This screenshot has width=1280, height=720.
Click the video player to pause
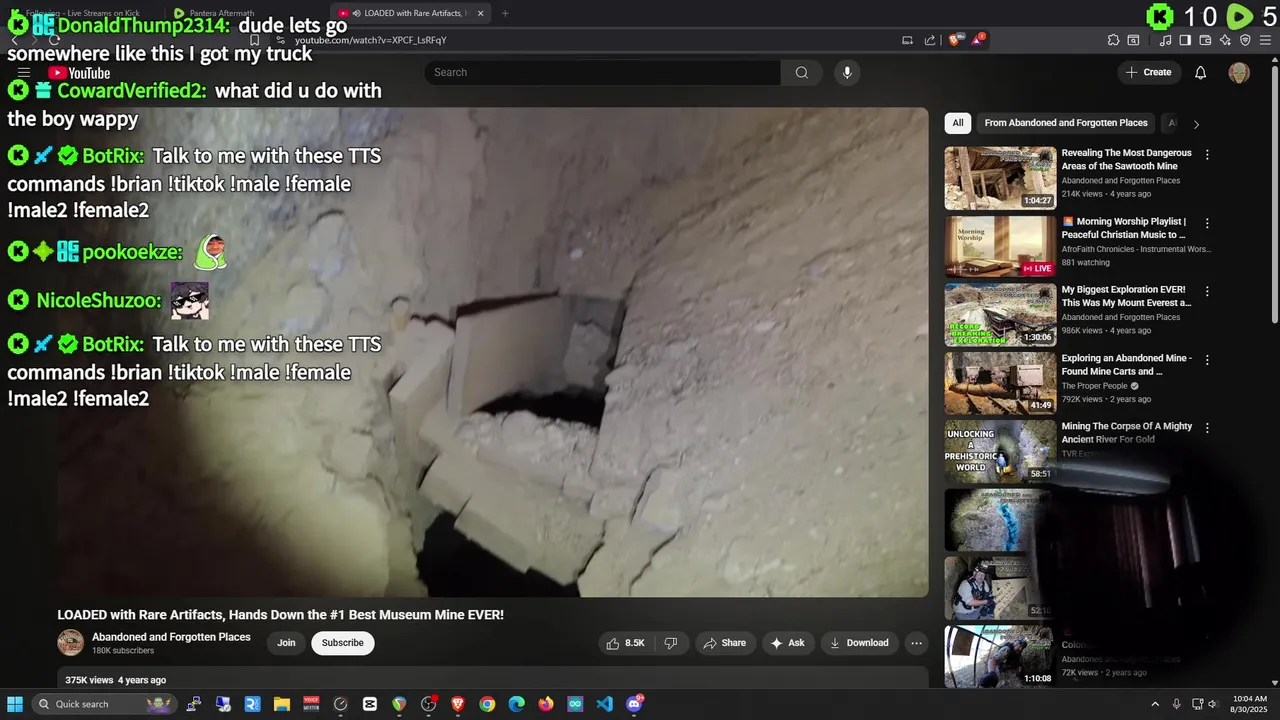(x=493, y=352)
